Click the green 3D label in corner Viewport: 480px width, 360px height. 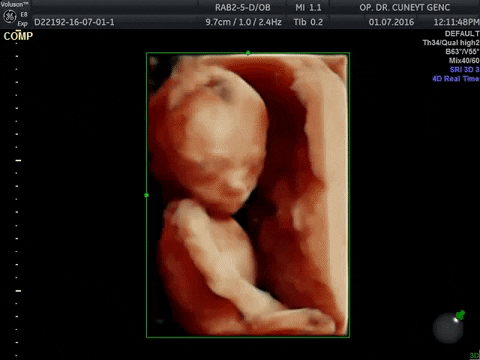coord(475,355)
